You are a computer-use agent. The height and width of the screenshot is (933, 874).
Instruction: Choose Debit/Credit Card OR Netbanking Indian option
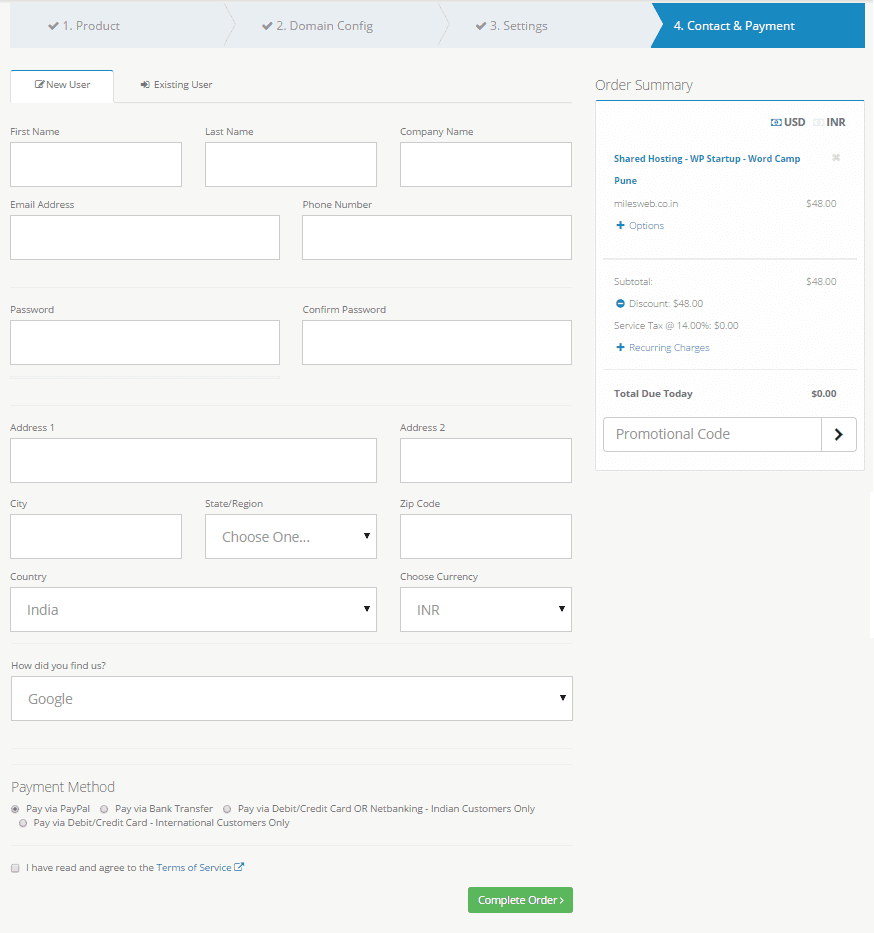coord(227,809)
